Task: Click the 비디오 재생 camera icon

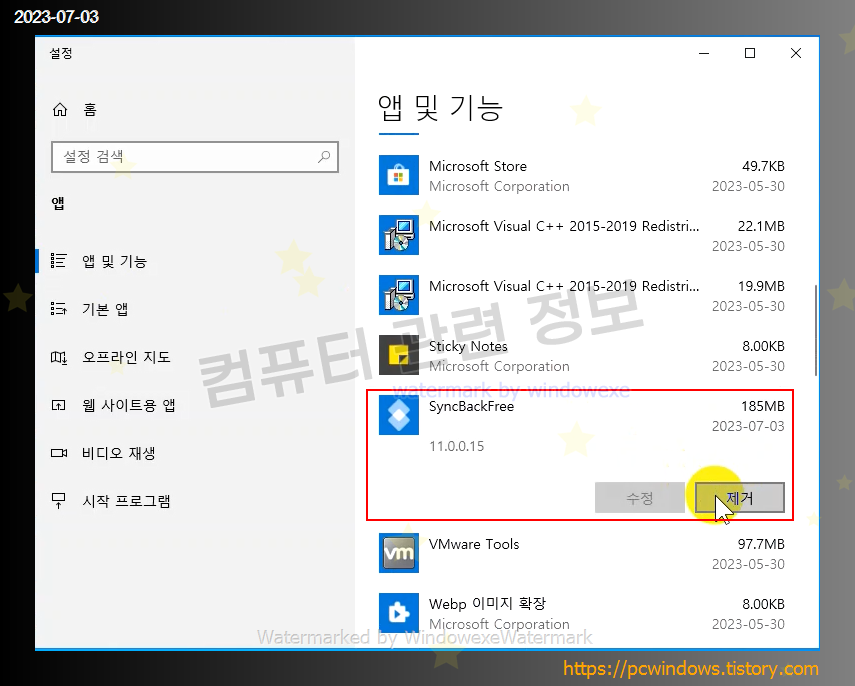Action: [x=58, y=453]
